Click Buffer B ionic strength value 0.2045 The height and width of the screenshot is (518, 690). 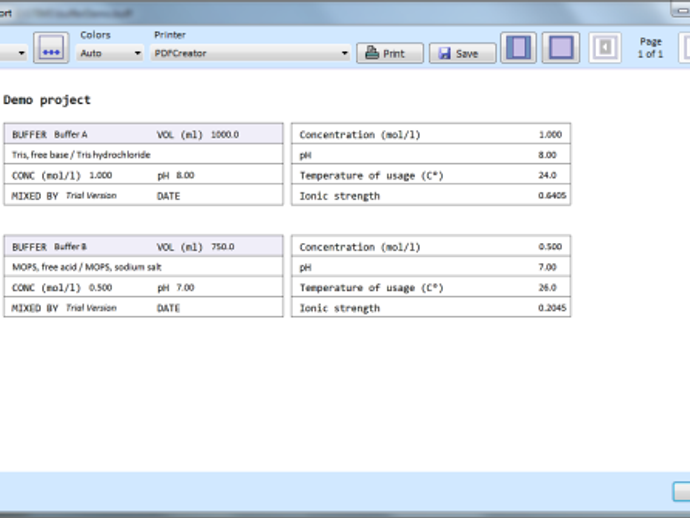[552, 308]
